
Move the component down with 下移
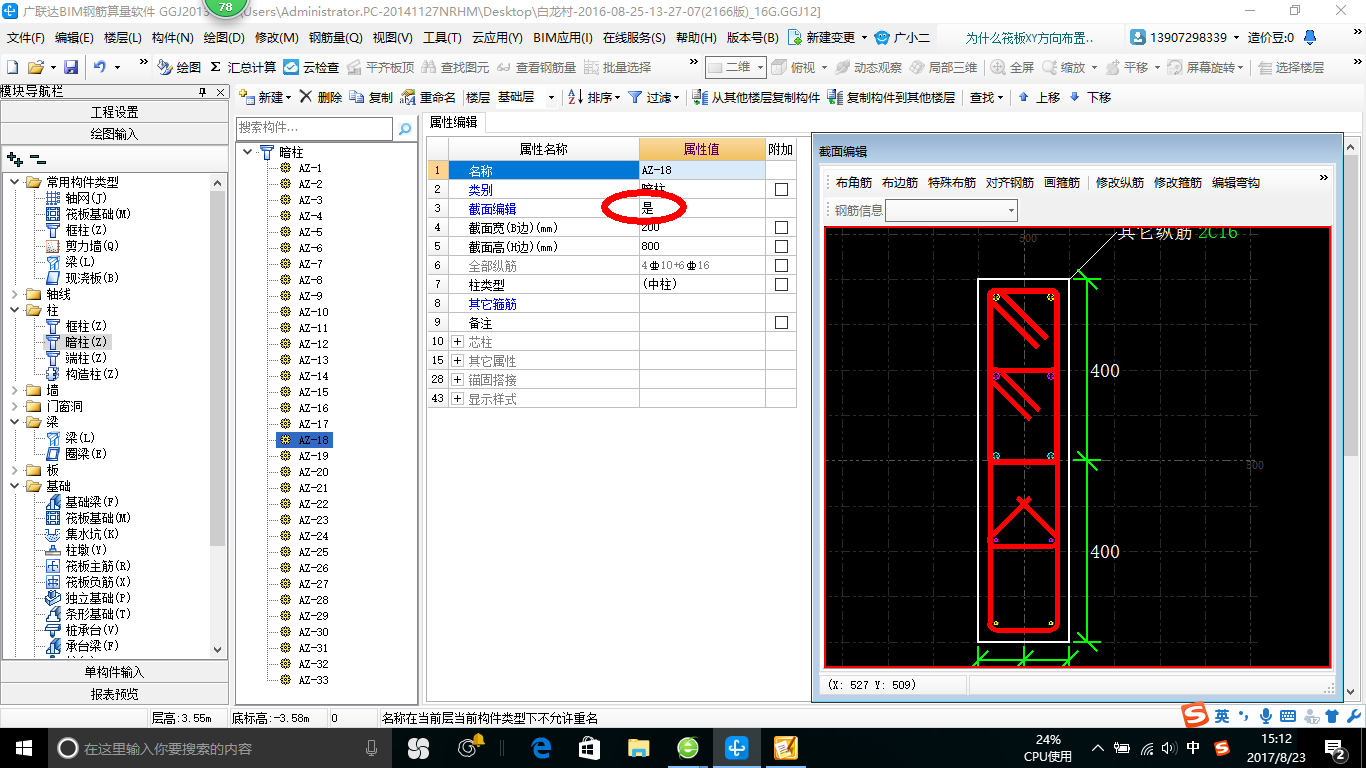(x=1090, y=97)
